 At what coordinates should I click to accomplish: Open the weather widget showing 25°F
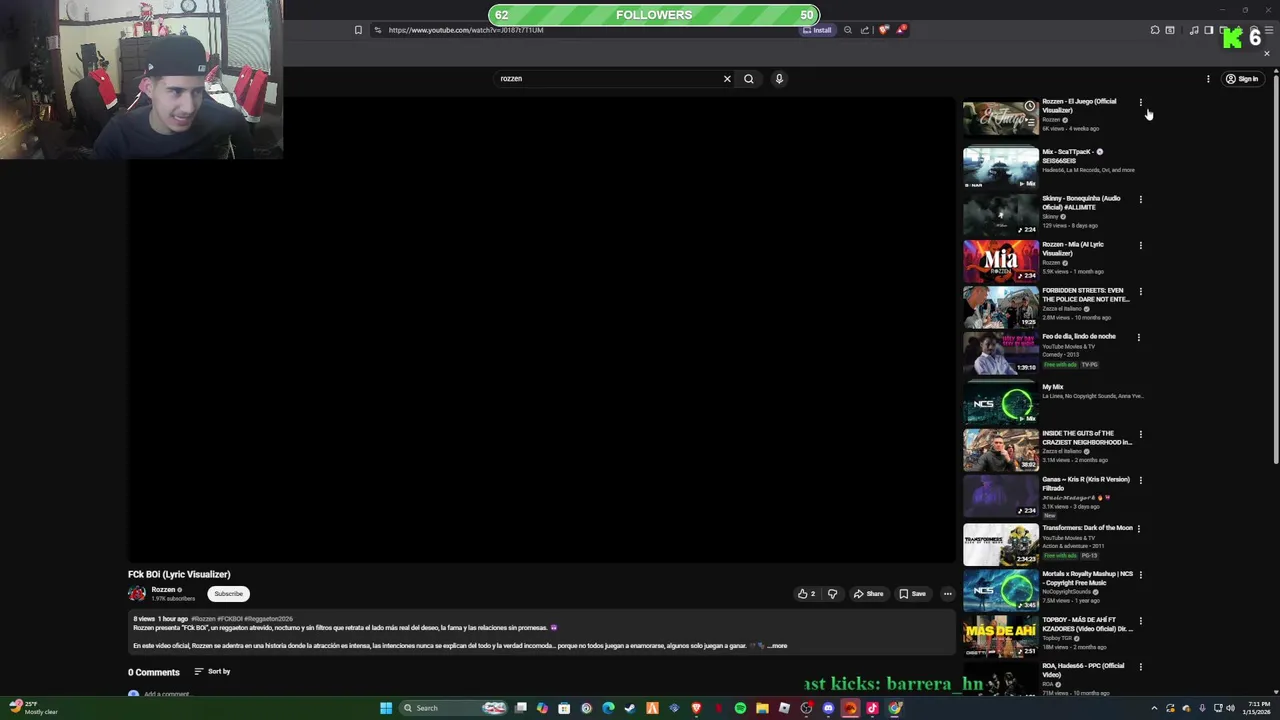32,708
